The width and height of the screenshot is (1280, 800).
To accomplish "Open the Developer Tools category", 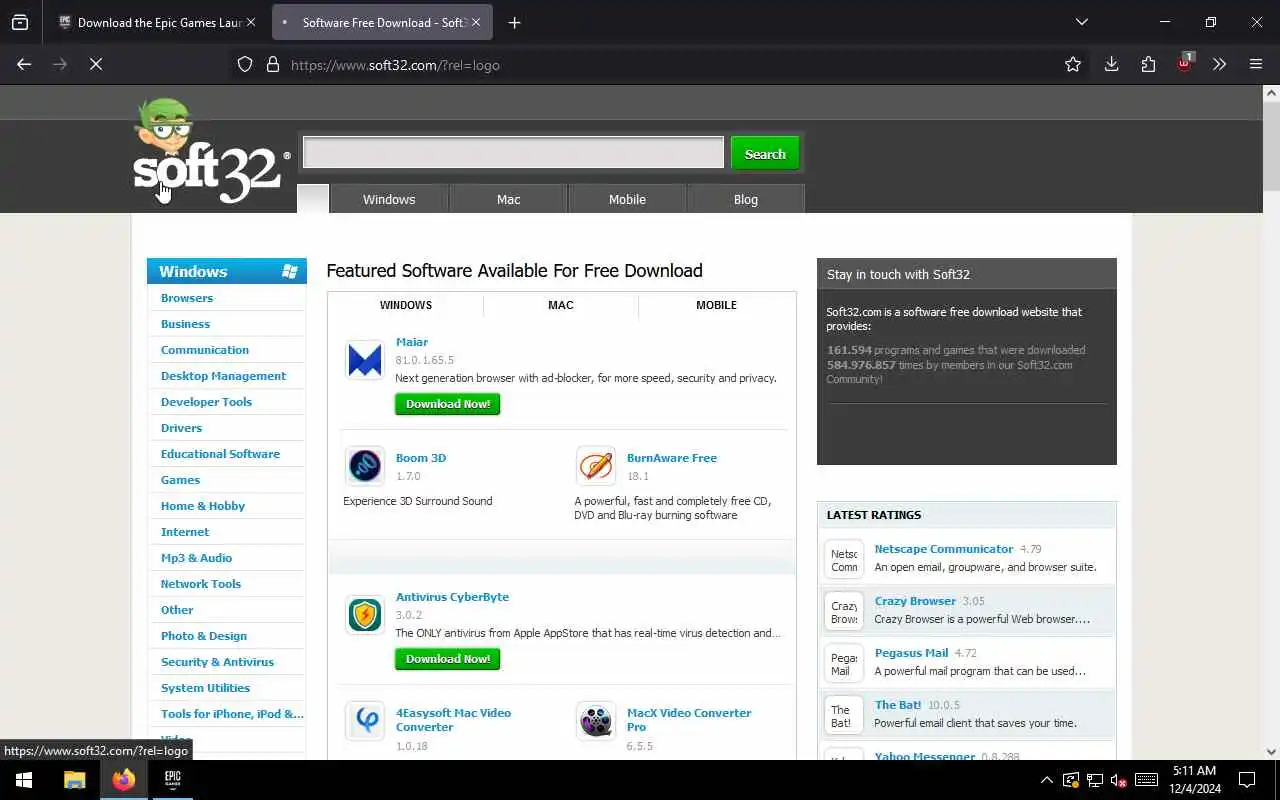I will pos(206,402).
